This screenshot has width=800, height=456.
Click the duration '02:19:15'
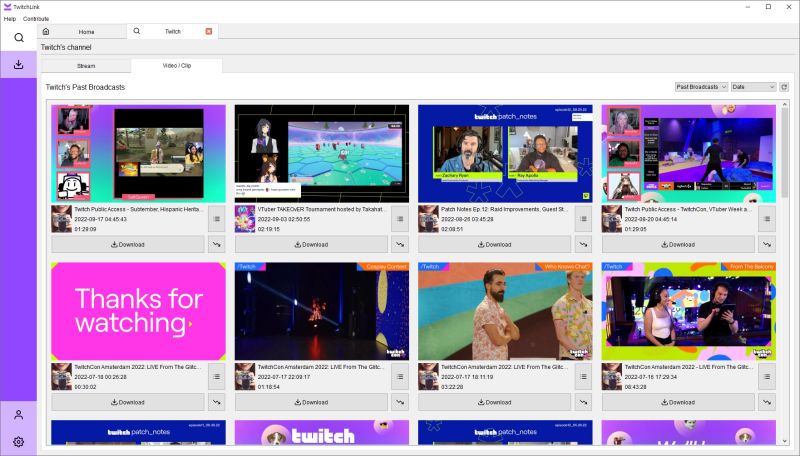(x=269, y=229)
